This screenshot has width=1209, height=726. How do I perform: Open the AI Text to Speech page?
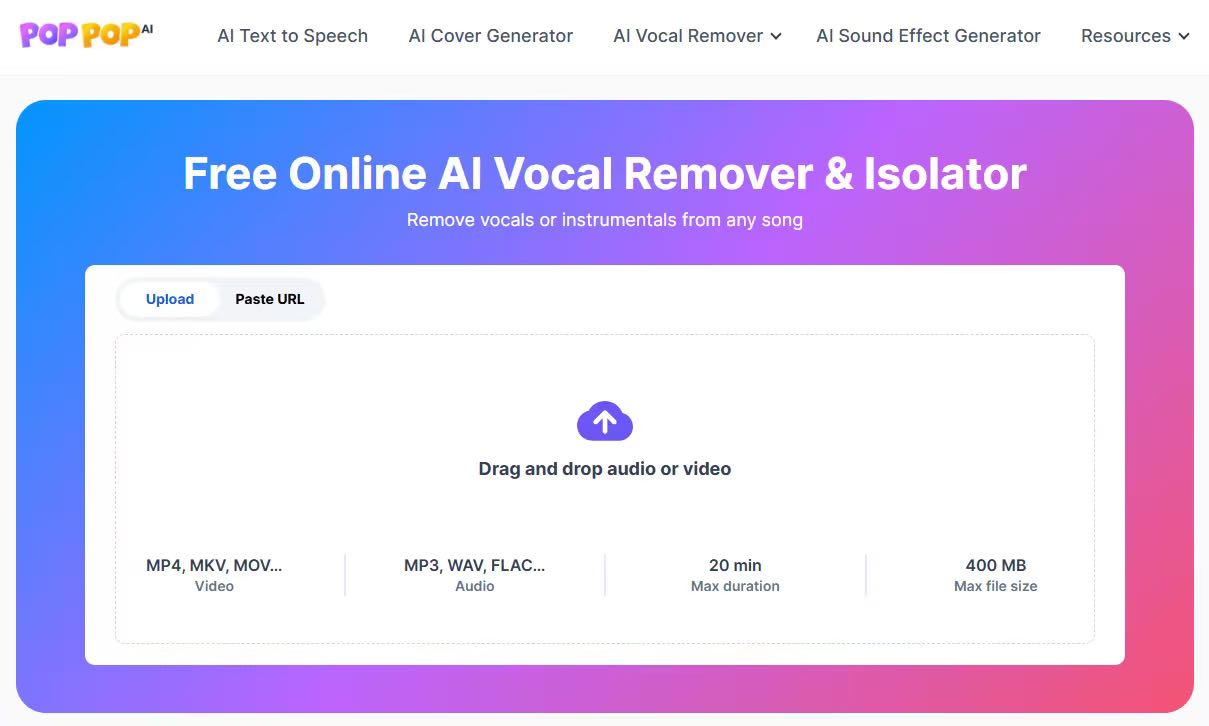click(292, 36)
